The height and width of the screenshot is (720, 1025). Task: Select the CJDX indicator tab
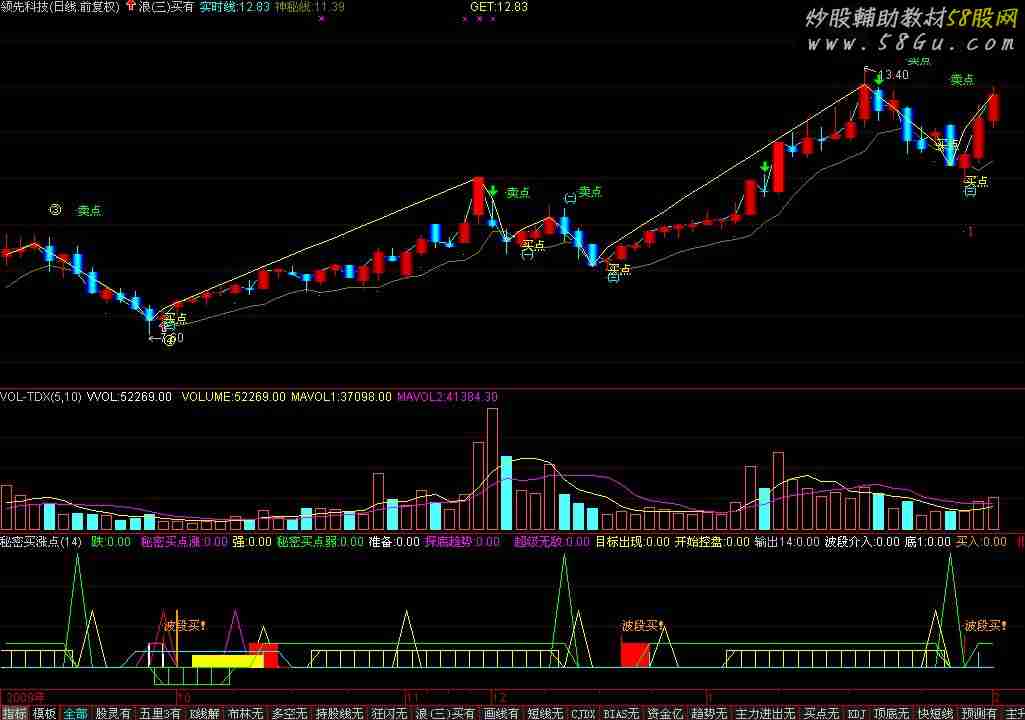pos(583,713)
